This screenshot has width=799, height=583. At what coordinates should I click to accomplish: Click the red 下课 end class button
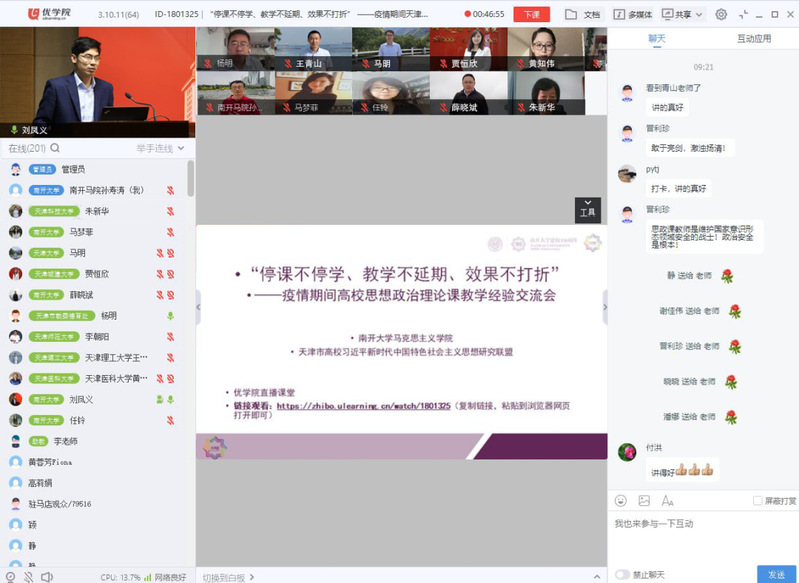point(531,14)
